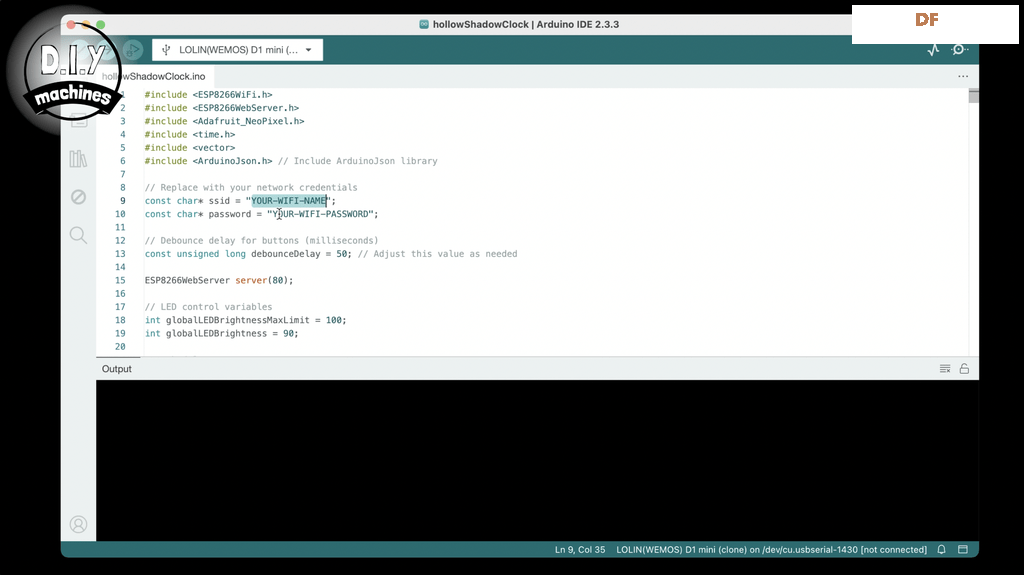Click the ESP8266WebServer server(80) line
This screenshot has height=575, width=1024.
[x=219, y=280]
